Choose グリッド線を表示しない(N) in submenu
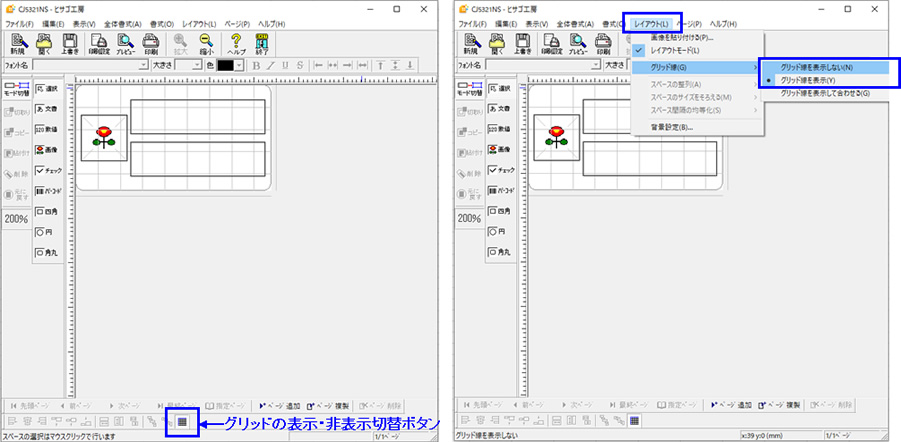Screen dimensions: 901x442 [816, 67]
